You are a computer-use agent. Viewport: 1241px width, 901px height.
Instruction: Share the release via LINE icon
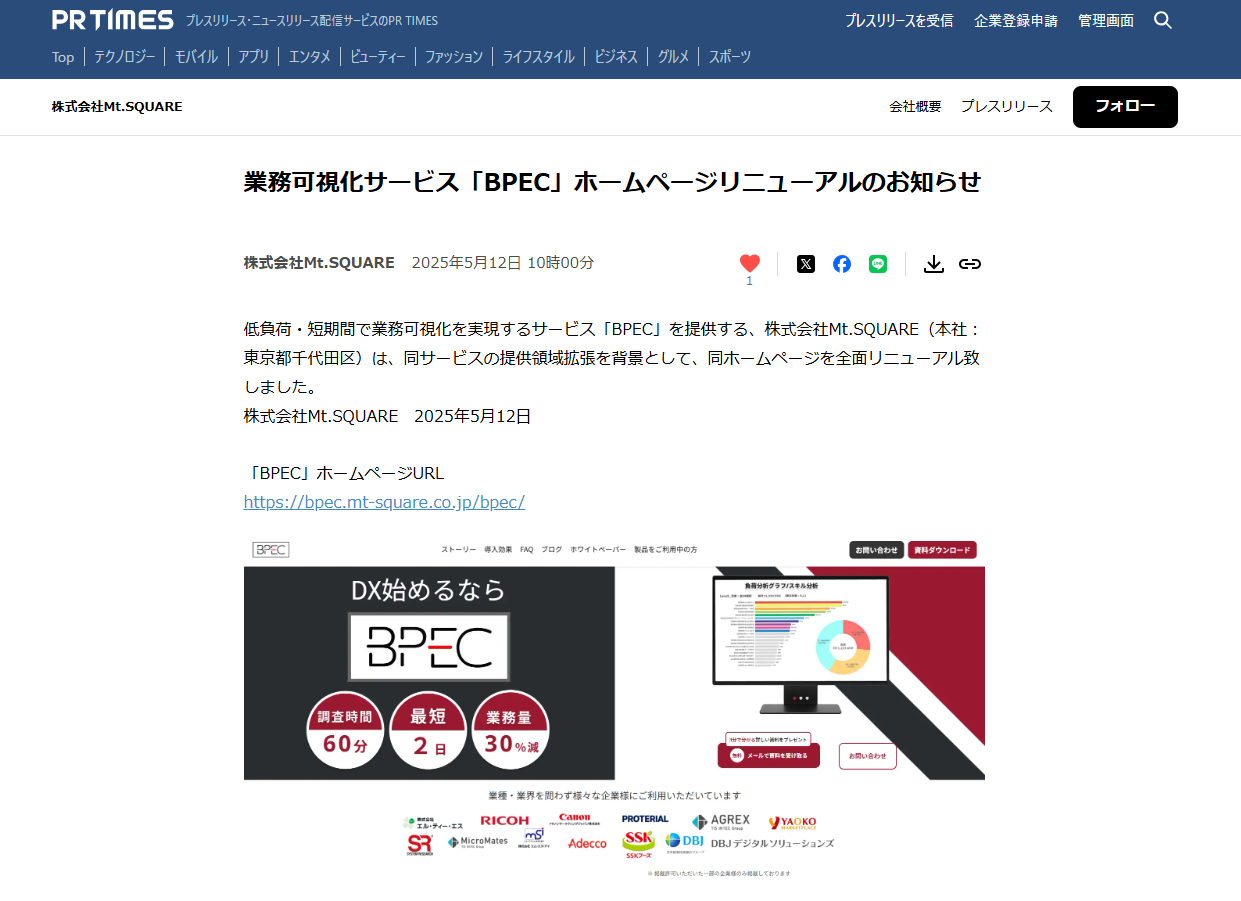pyautogui.click(x=878, y=264)
